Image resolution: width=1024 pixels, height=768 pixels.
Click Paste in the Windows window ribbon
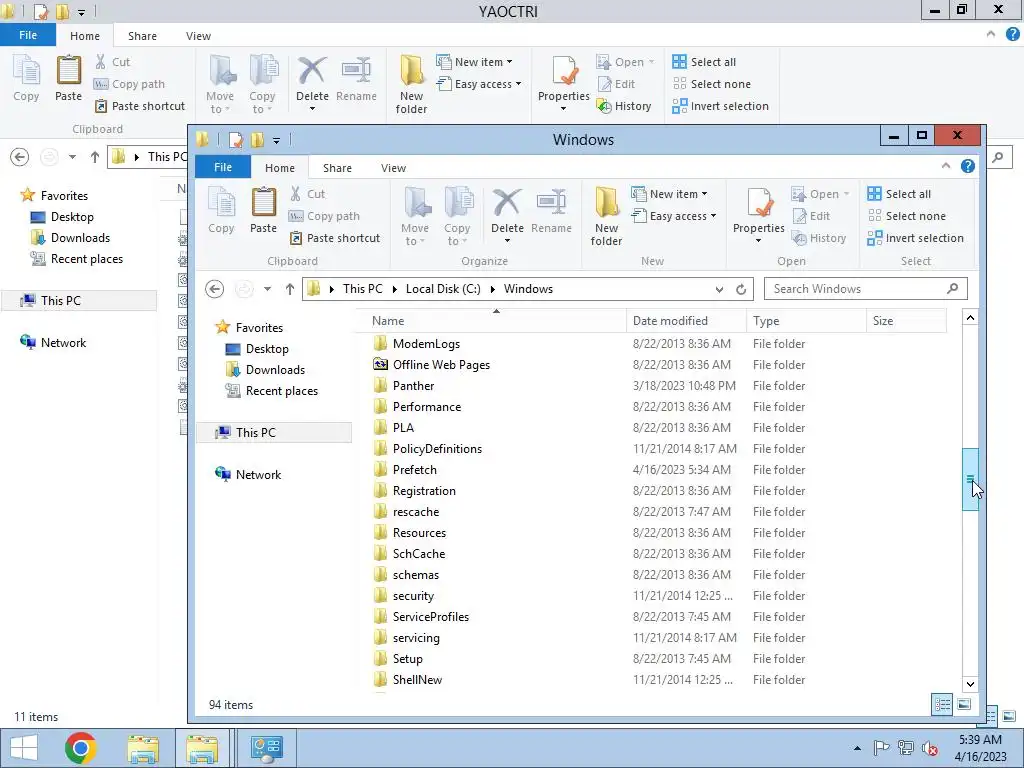[x=263, y=210]
